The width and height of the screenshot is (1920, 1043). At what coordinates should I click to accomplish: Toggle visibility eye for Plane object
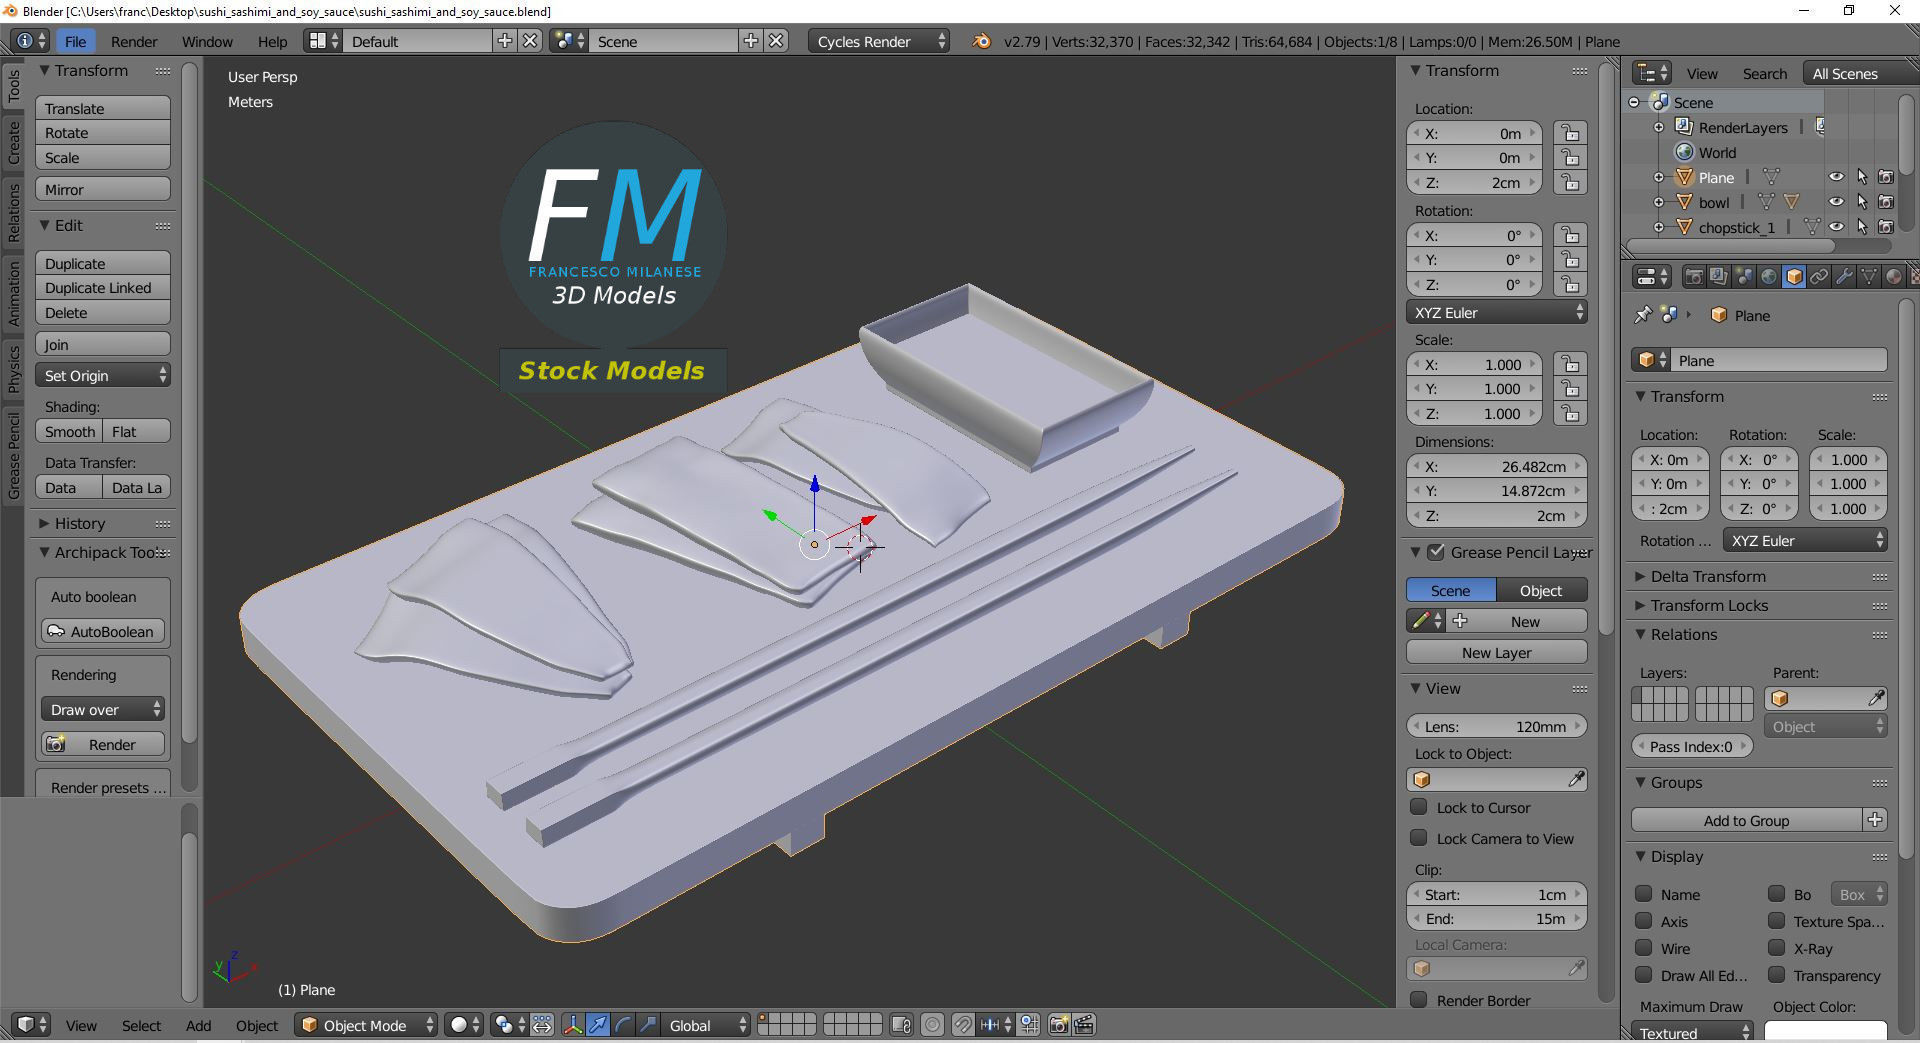point(1836,177)
